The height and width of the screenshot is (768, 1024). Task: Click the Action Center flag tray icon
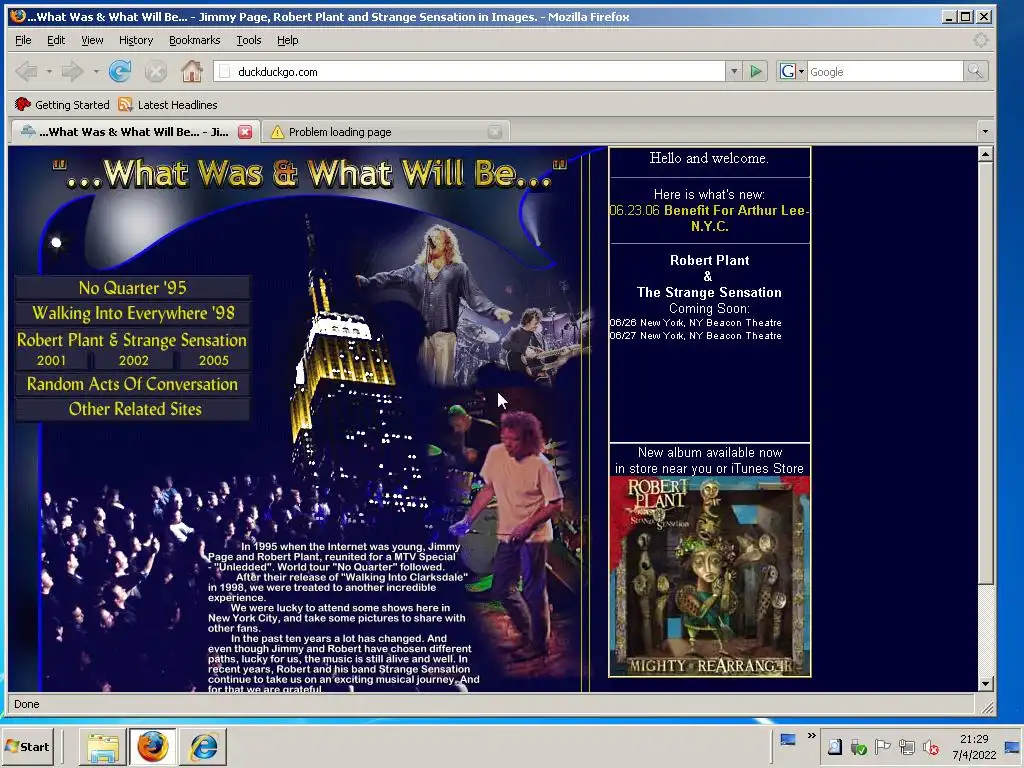pos(882,746)
